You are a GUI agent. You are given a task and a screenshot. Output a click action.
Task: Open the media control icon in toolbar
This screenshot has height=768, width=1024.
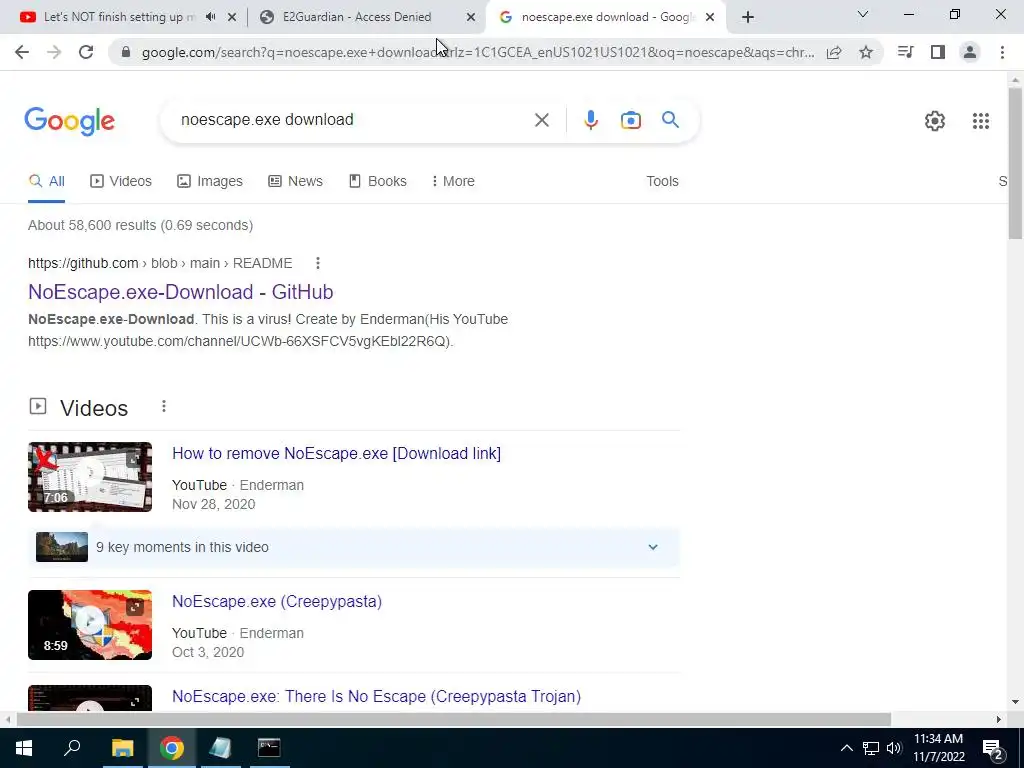905,52
